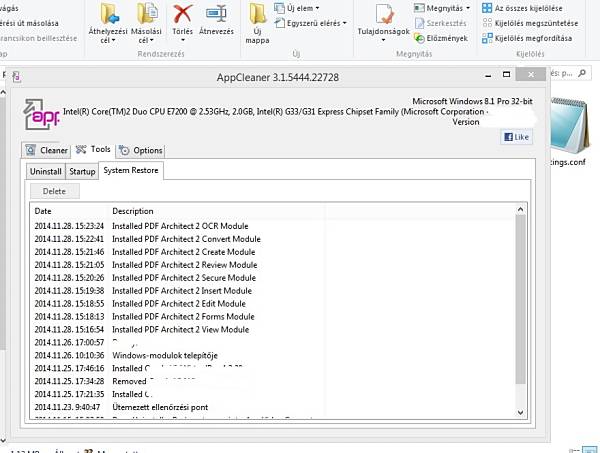Click Kijelölés megszüntetése icon
This screenshot has height=453, width=600.
click(487, 23)
